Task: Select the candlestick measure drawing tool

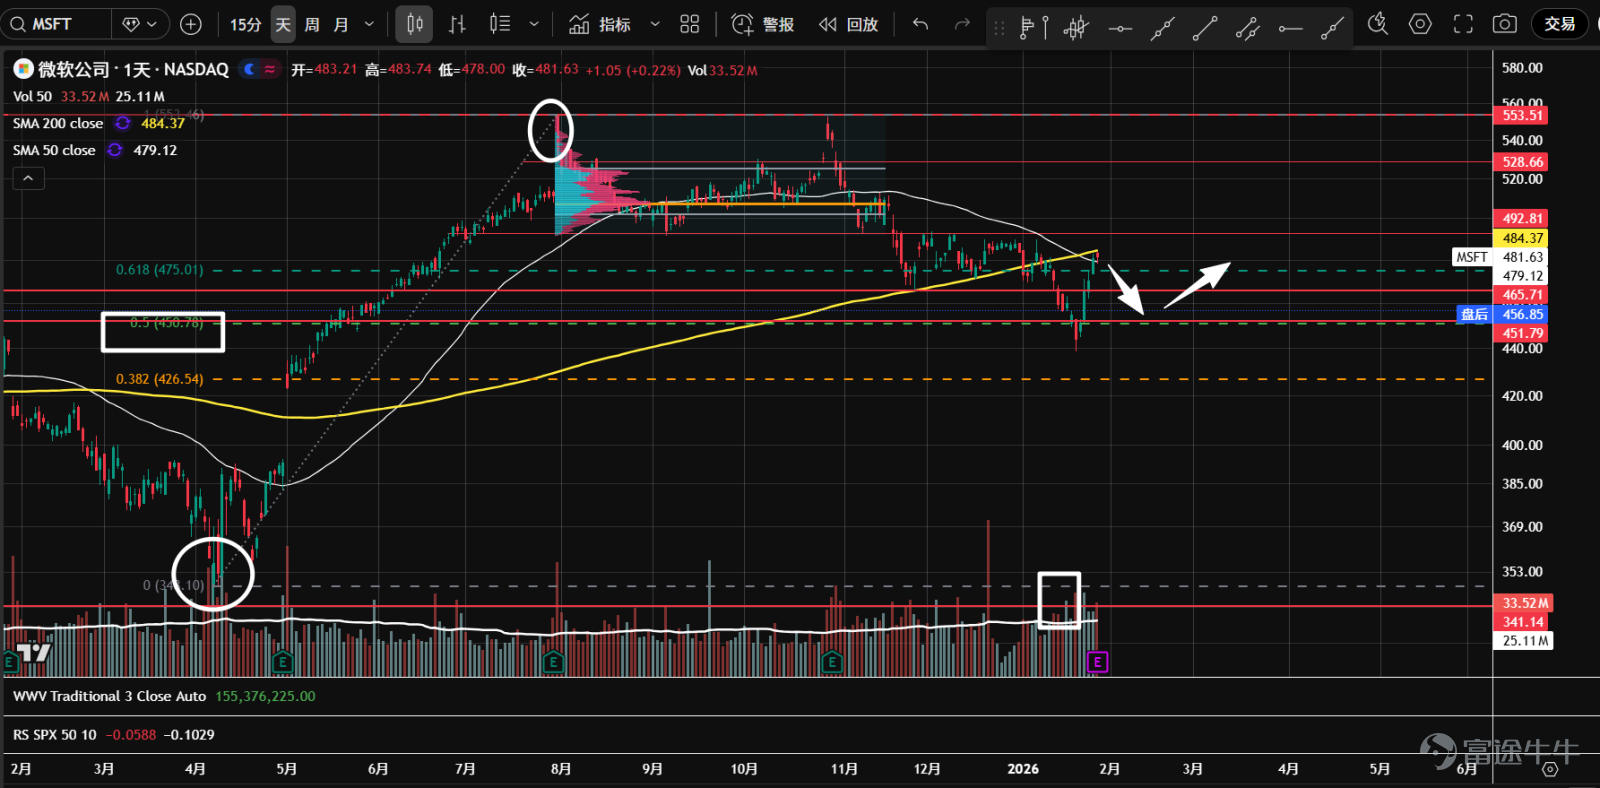Action: pyautogui.click(x=1076, y=27)
